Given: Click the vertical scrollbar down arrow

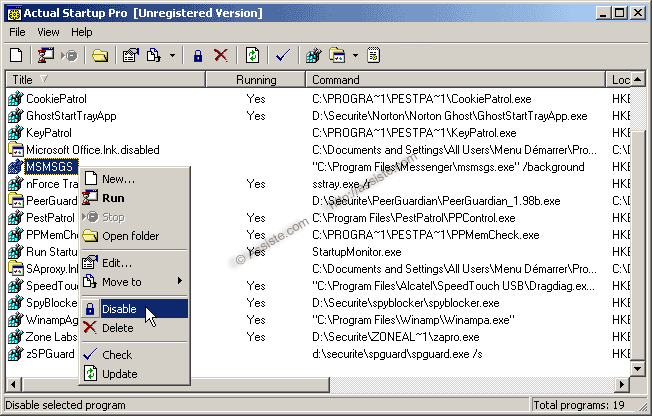Looking at the screenshot, I should pos(637,369).
